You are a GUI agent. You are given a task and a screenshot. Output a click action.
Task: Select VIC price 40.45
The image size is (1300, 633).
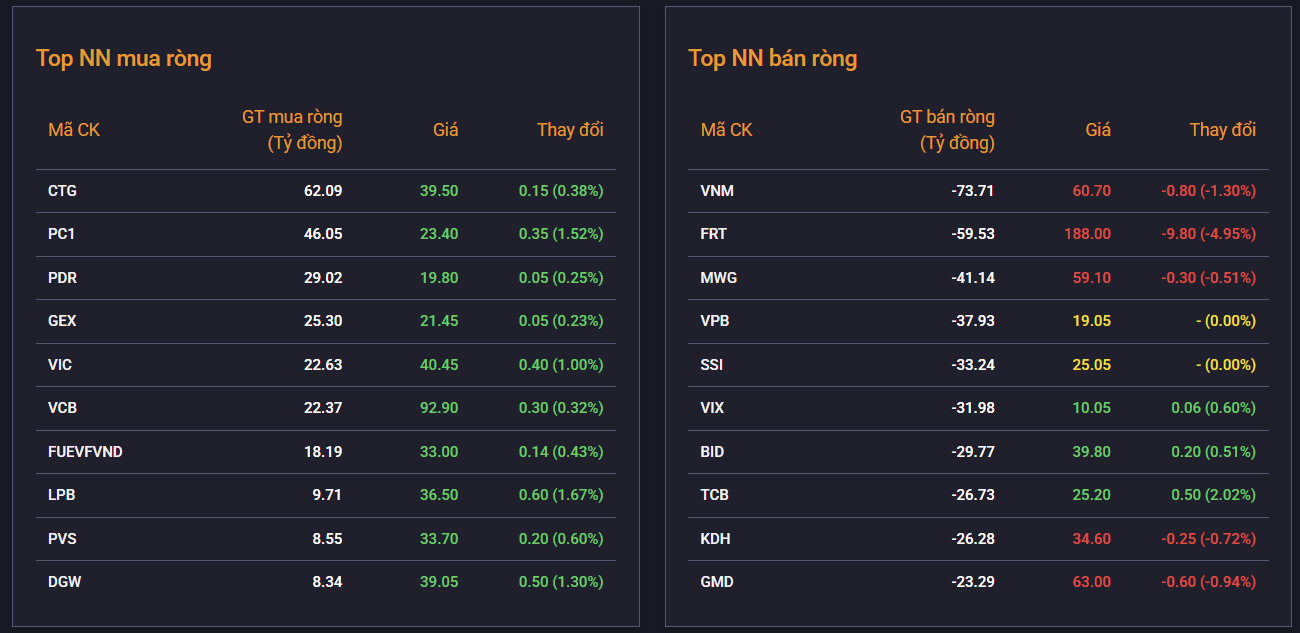tap(439, 365)
